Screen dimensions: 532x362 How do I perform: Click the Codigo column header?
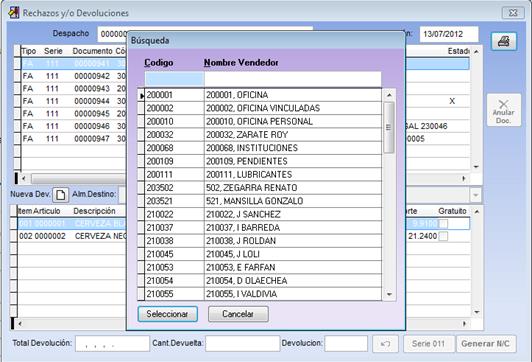(x=159, y=63)
